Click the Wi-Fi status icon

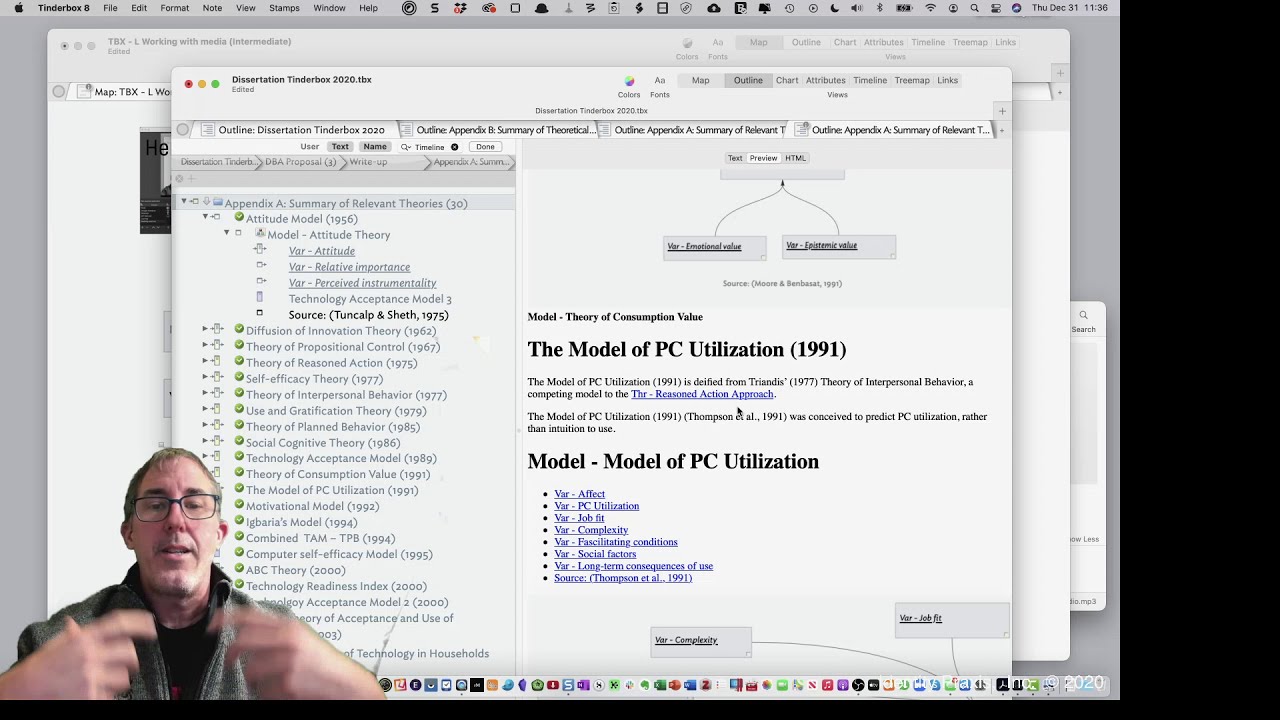tap(931, 8)
